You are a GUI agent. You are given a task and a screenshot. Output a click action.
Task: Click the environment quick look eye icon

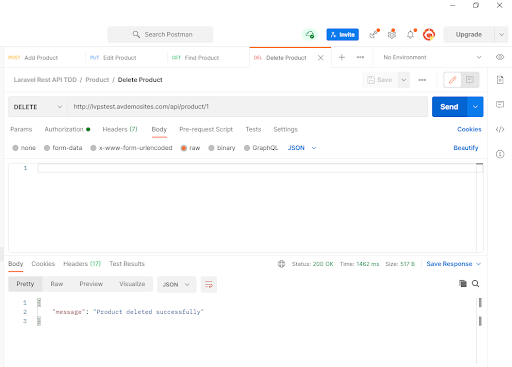(x=500, y=57)
